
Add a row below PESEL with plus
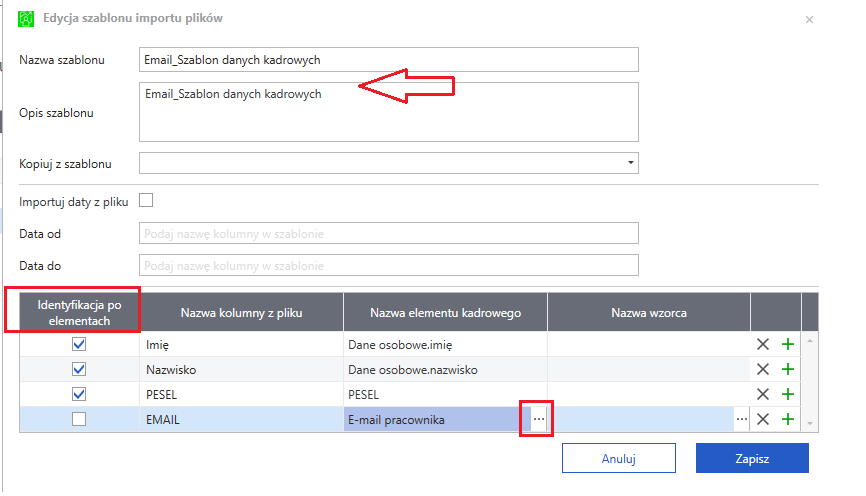point(788,394)
